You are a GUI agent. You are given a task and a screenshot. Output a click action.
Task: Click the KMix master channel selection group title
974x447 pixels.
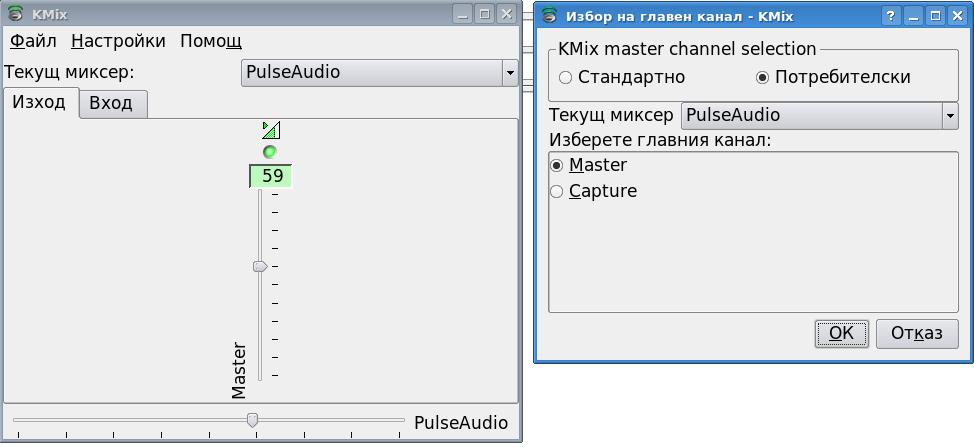[x=687, y=49]
